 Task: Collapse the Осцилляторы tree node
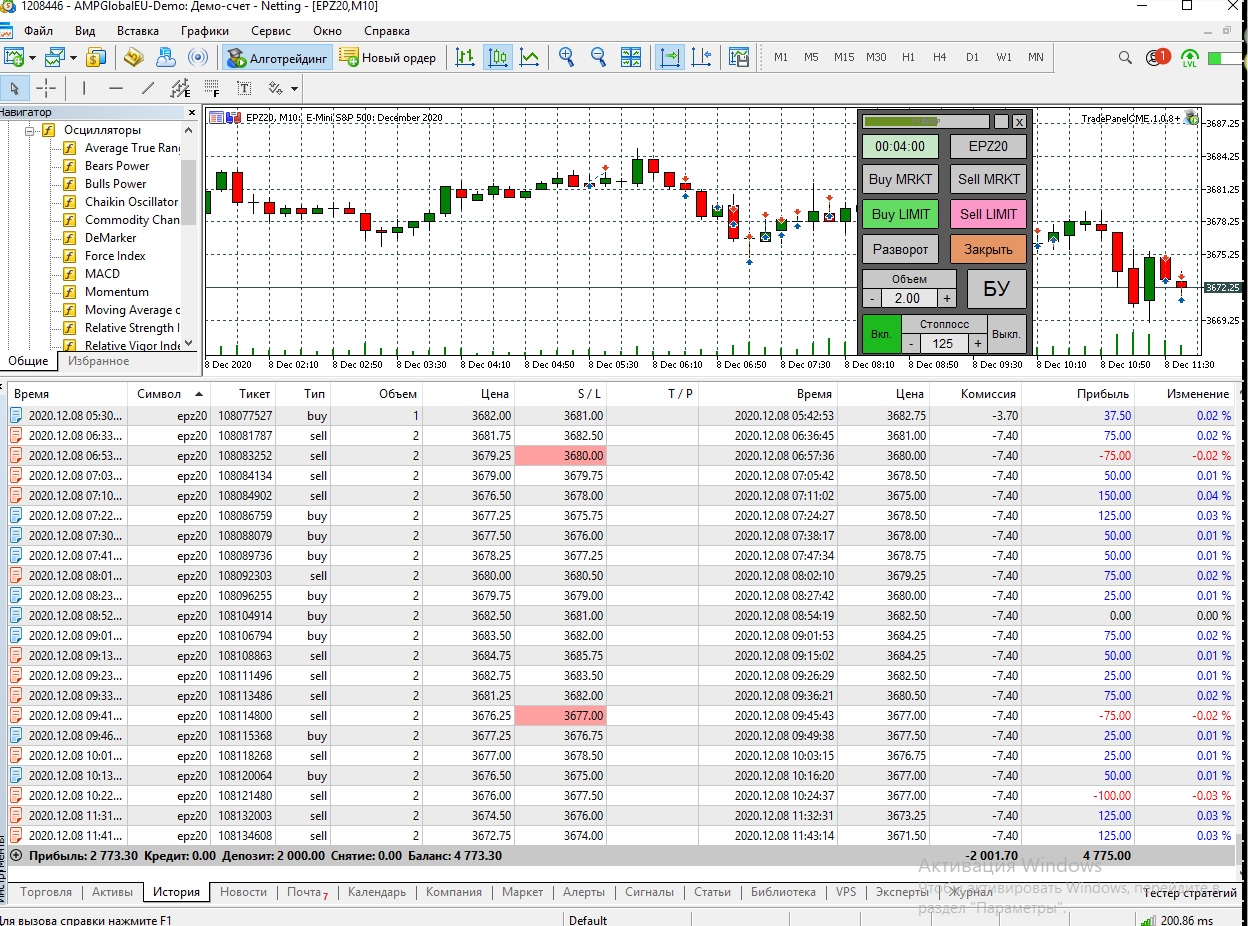[30, 130]
